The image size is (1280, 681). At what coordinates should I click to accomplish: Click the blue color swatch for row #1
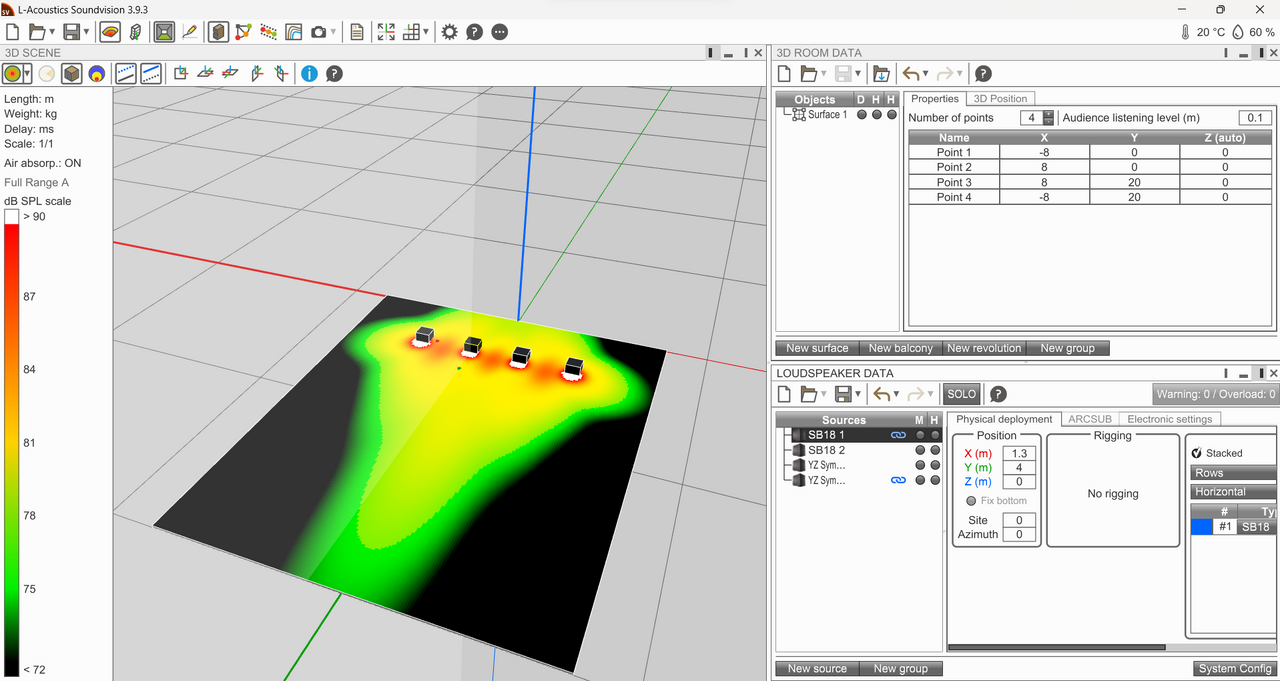click(1201, 527)
